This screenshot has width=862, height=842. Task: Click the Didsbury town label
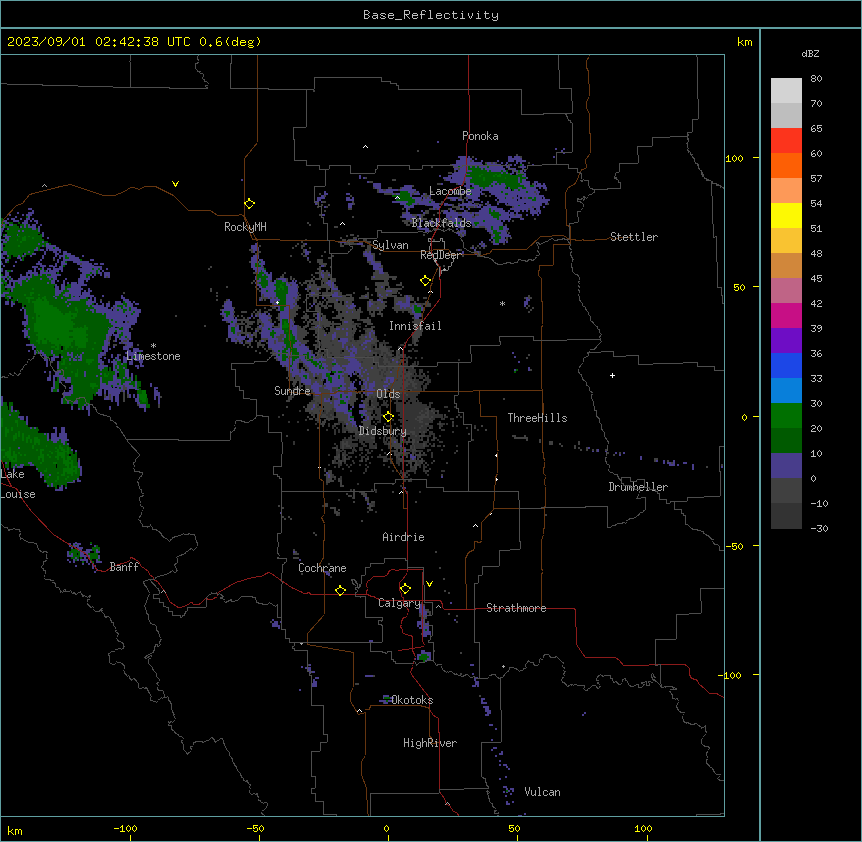(x=383, y=431)
